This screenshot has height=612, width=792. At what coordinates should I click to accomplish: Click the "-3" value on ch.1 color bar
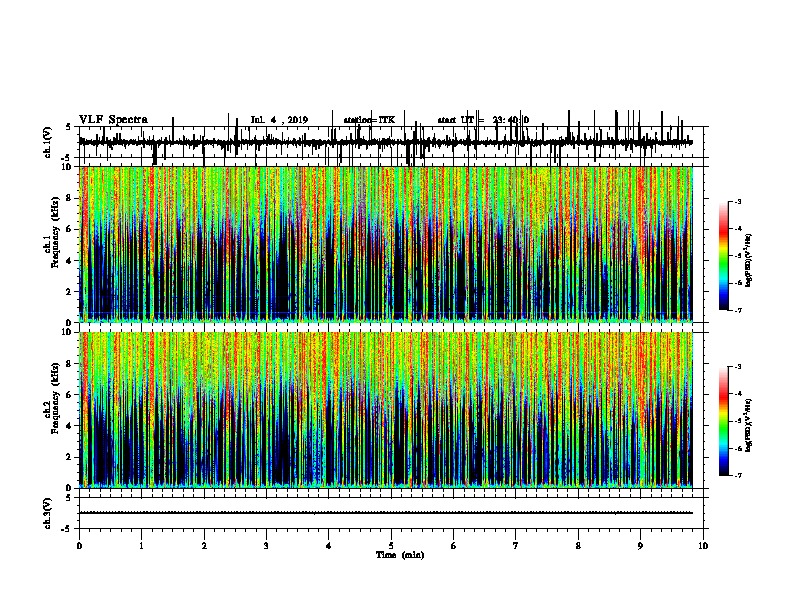coord(738,201)
